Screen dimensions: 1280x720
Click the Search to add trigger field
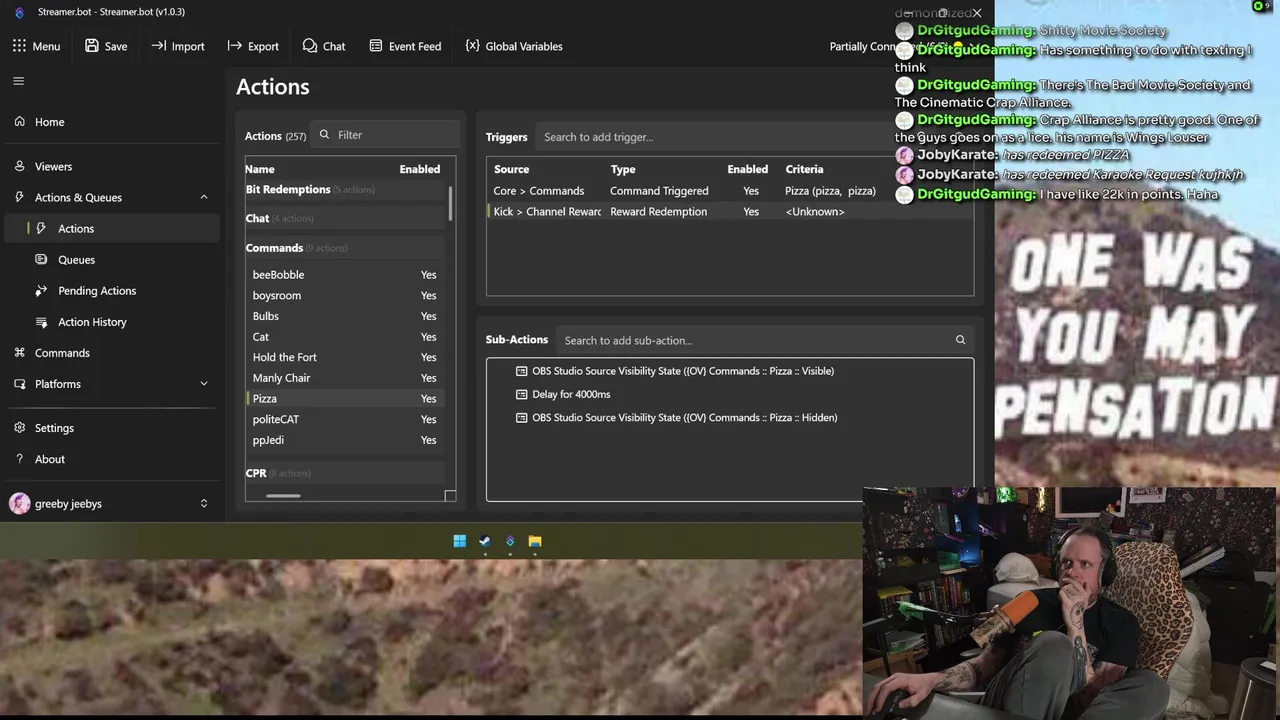coord(755,137)
